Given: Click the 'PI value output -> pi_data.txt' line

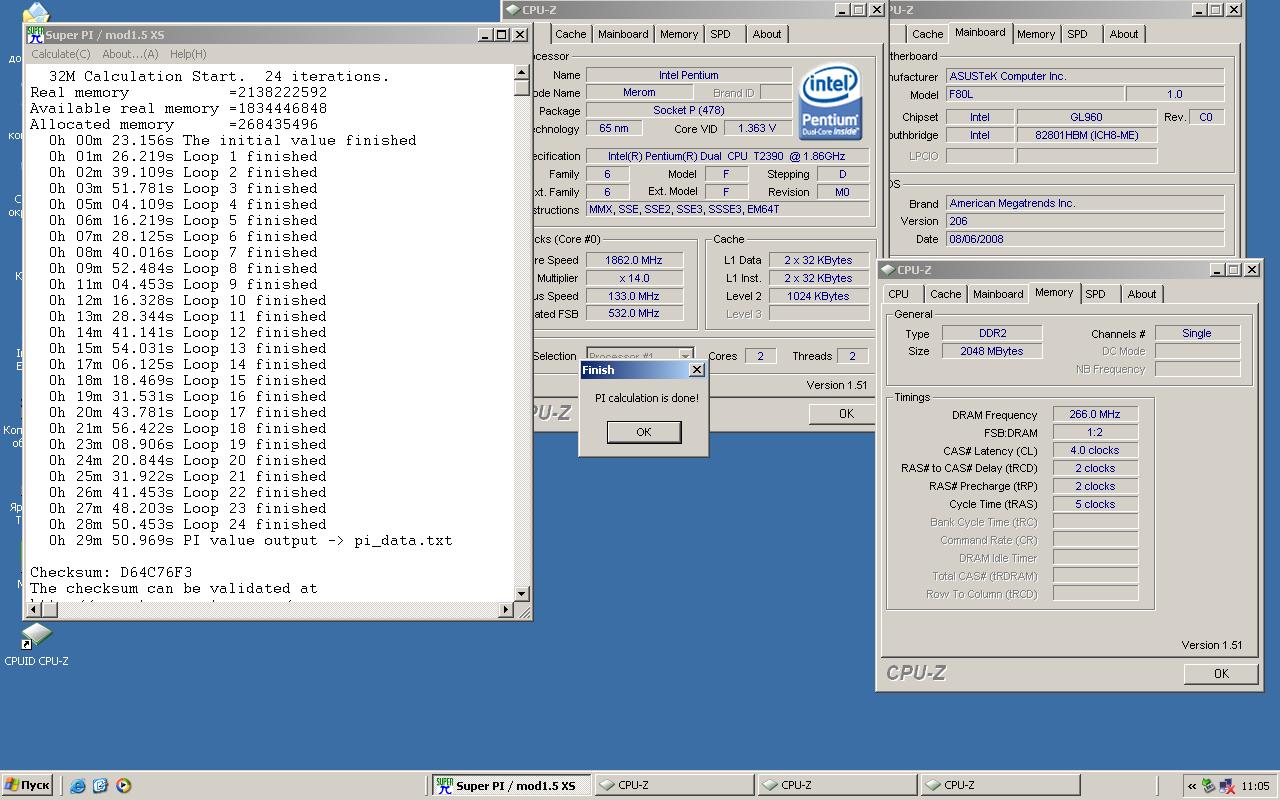Looking at the screenshot, I should point(251,540).
